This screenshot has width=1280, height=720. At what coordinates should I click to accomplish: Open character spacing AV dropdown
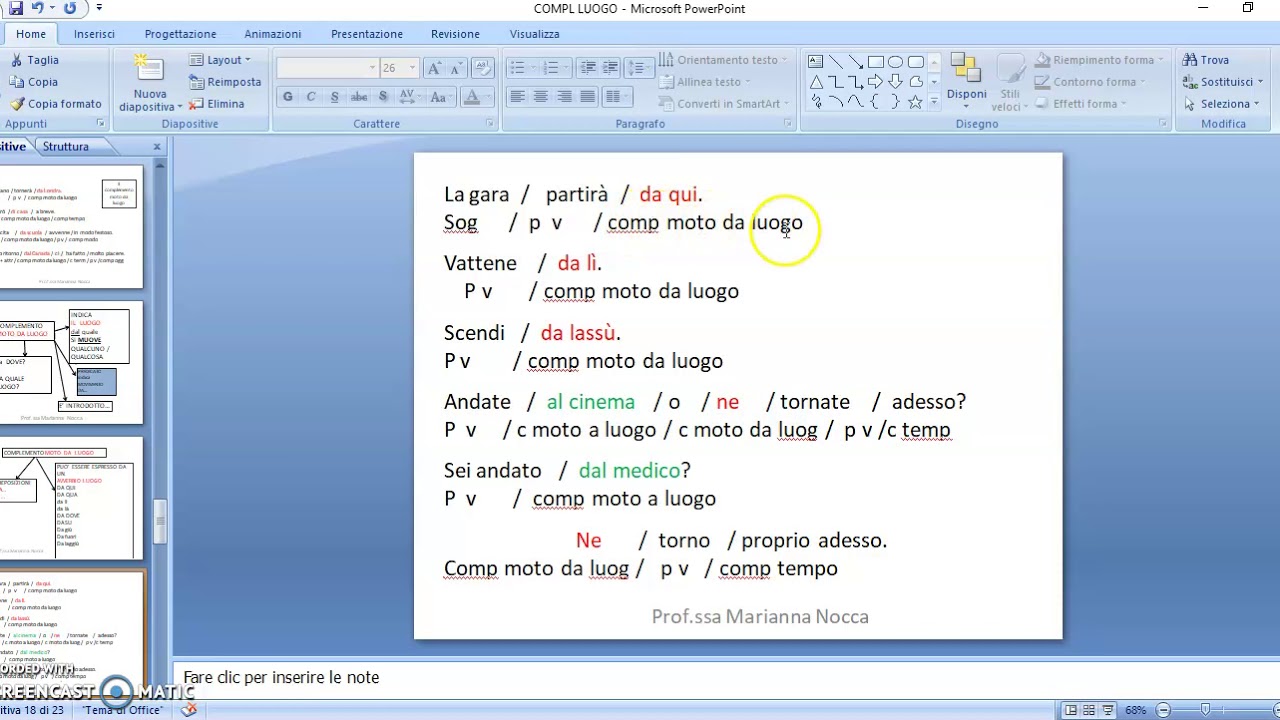(x=408, y=97)
